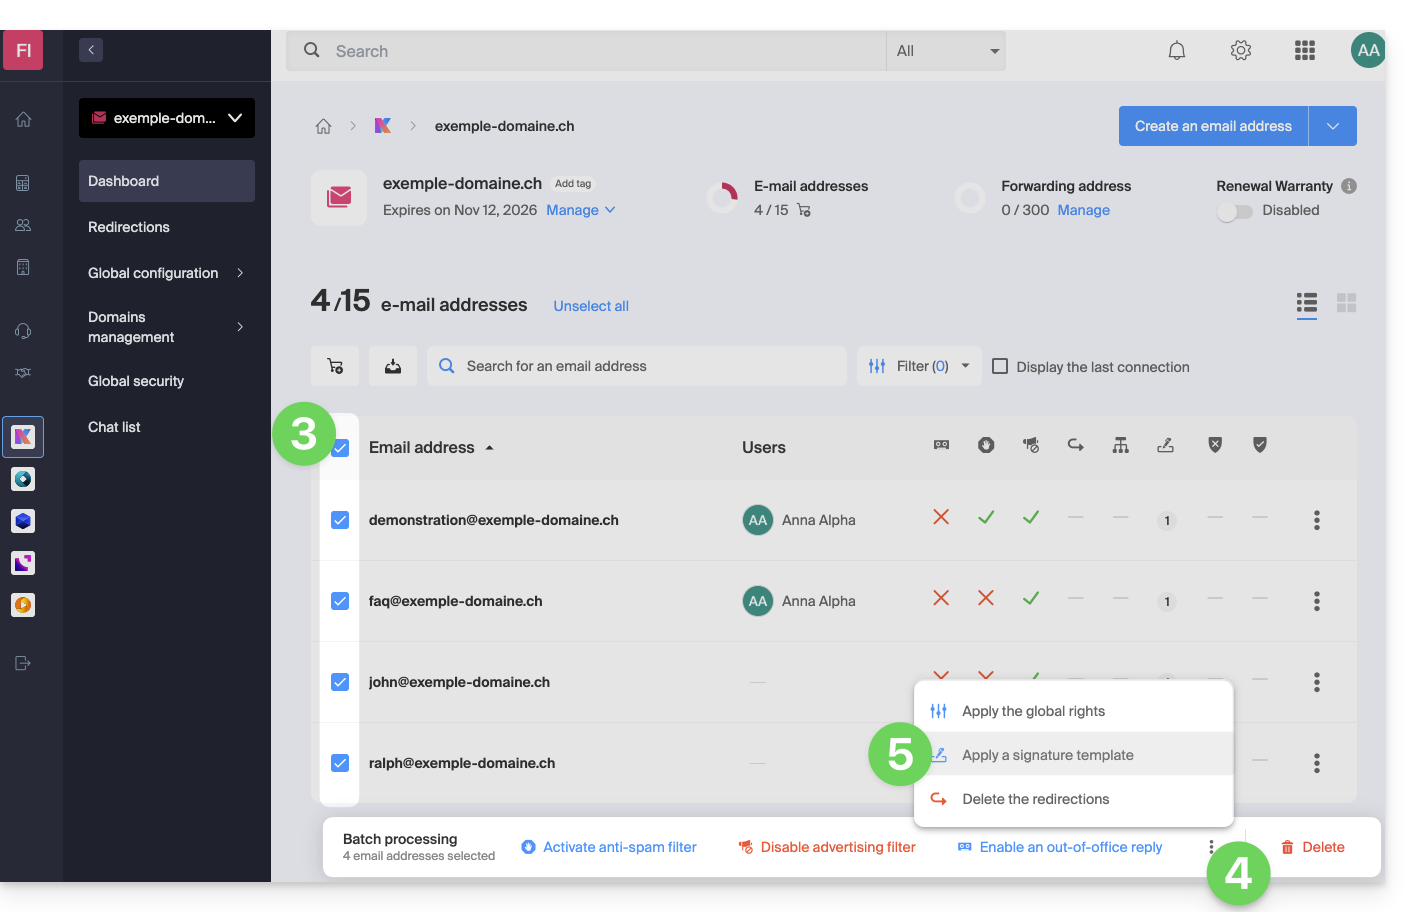Choose Delete the redirections menu entry
This screenshot has height=912, width=1415.
(1035, 799)
